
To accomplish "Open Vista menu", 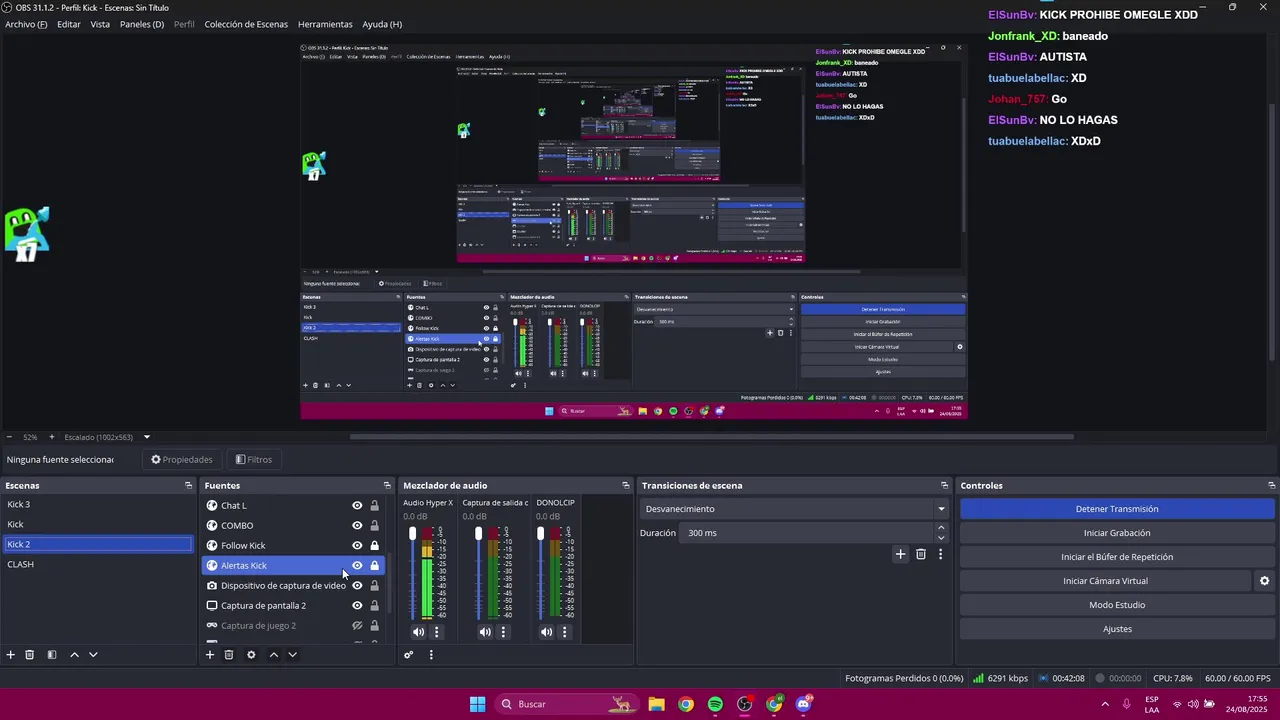I will coord(100,24).
